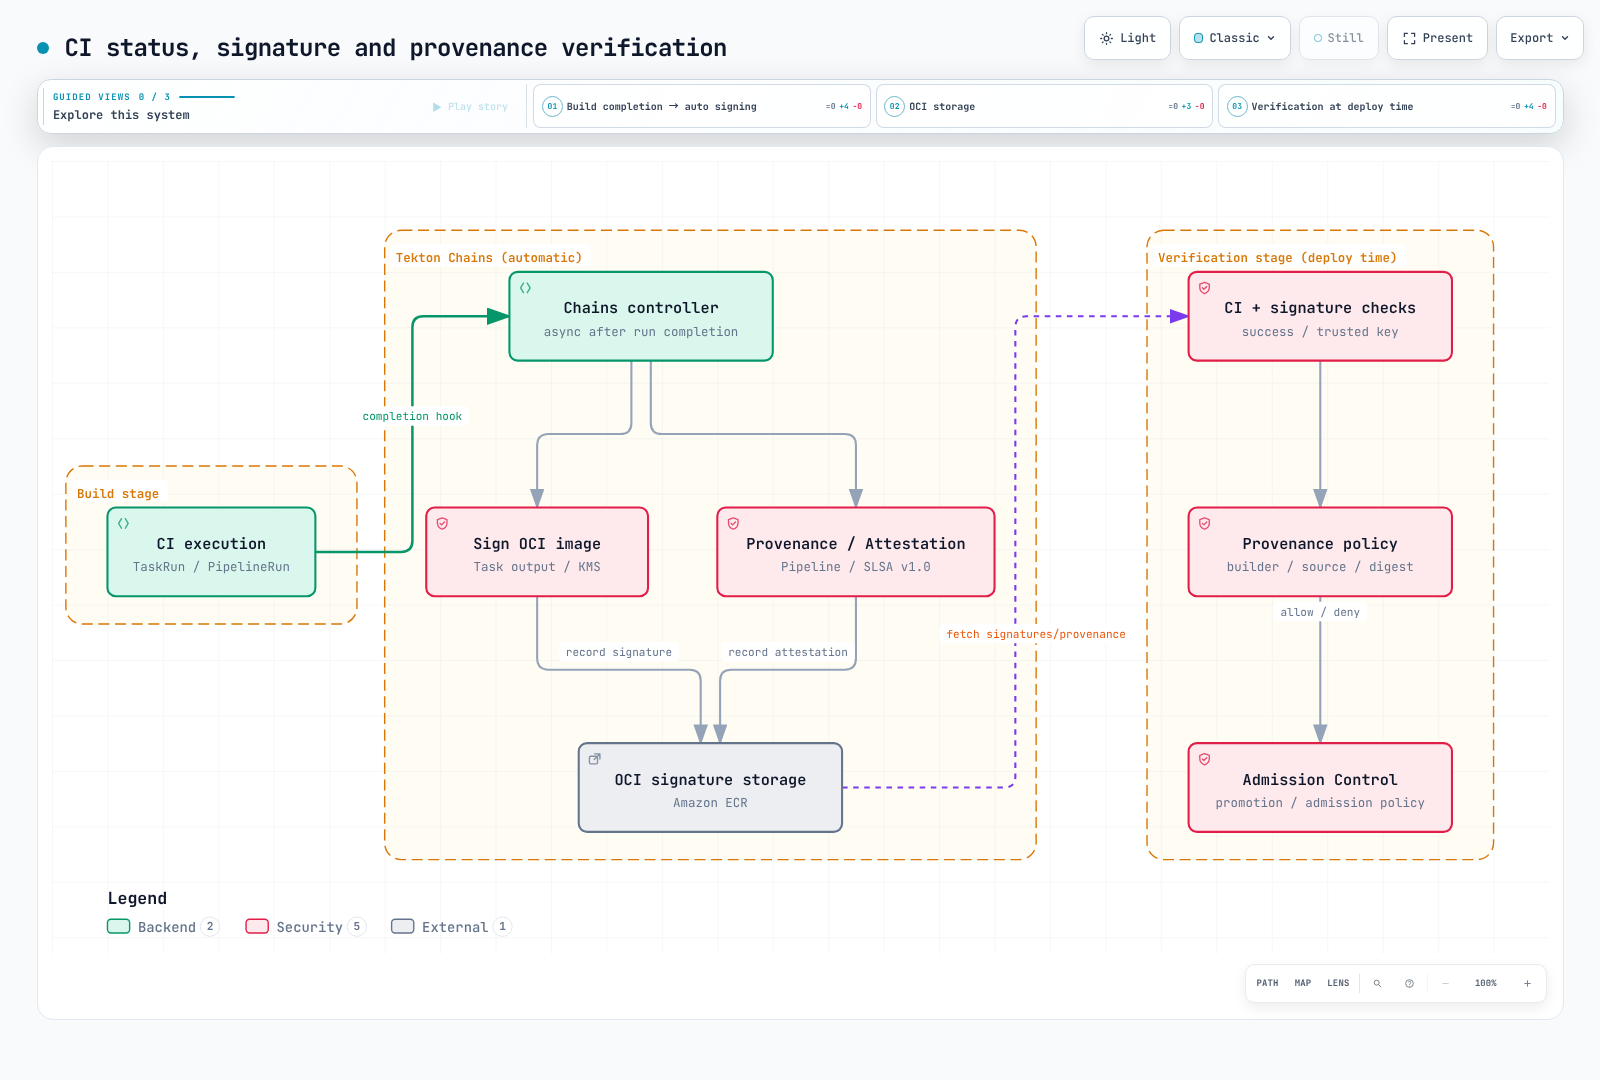Click the 'allow / deny' edge label
Viewport: 1600px width, 1080px height.
pos(1320,612)
